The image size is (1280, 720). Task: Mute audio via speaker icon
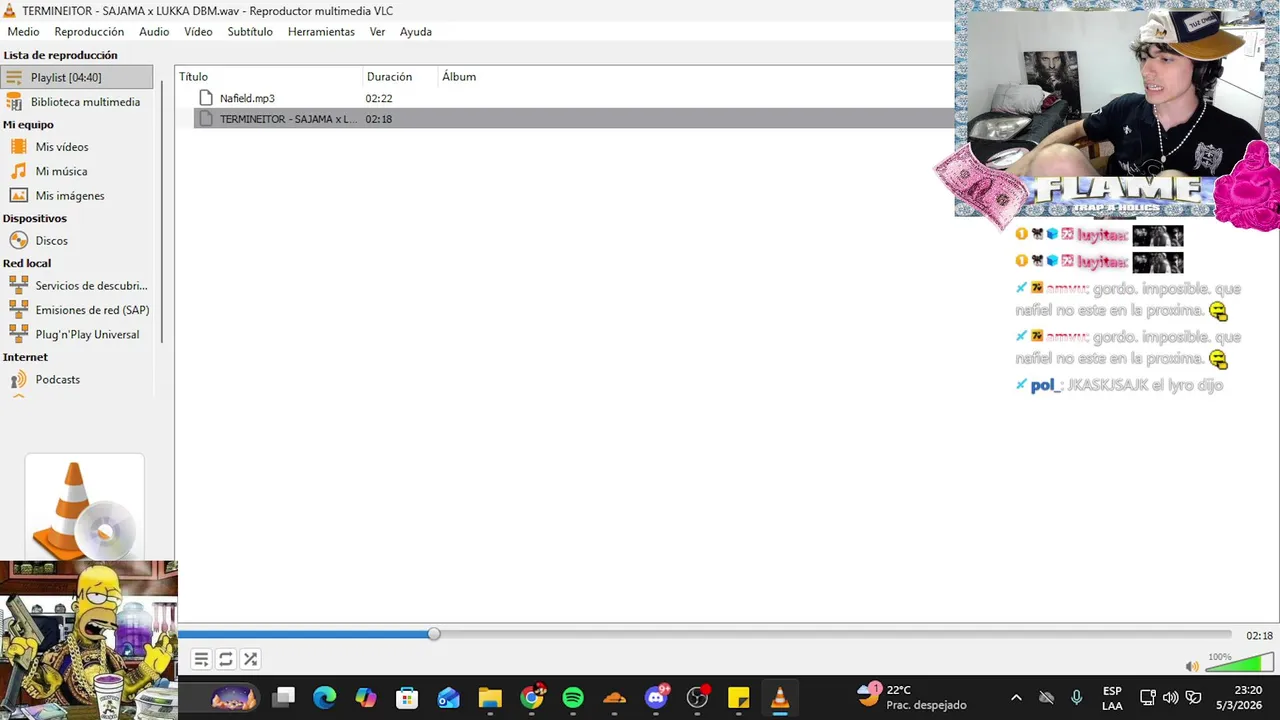(x=1192, y=666)
